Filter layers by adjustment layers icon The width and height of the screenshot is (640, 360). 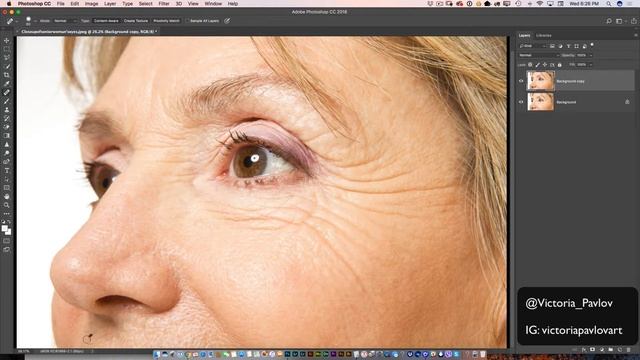[x=560, y=46]
